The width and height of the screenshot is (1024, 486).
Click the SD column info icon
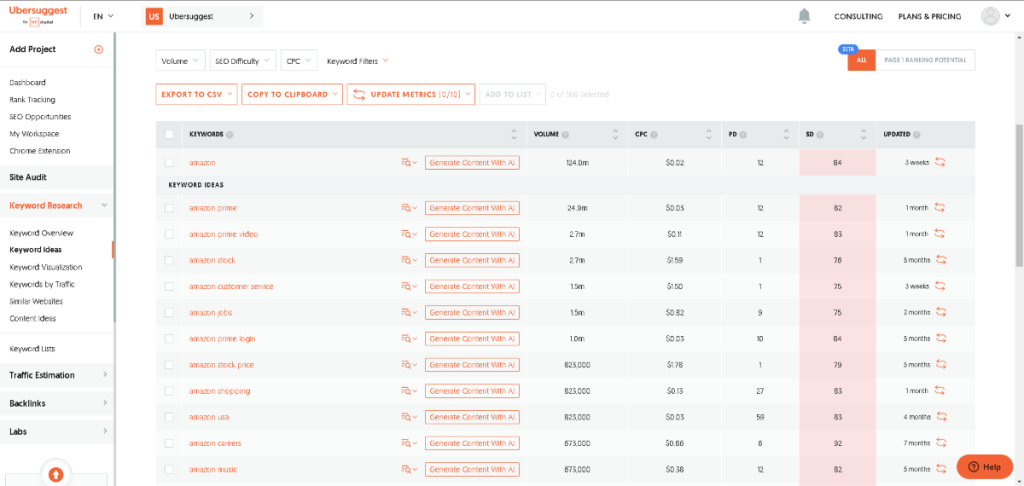pyautogui.click(x=820, y=135)
